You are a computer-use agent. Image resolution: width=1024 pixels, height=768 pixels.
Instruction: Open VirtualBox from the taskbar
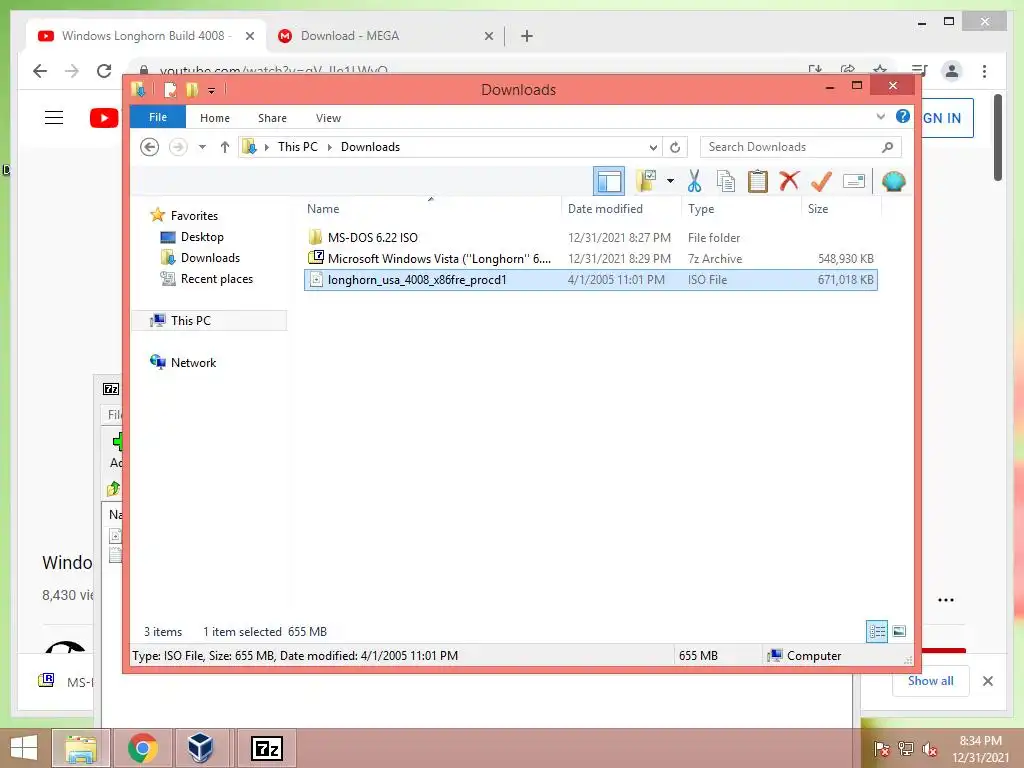click(200, 748)
